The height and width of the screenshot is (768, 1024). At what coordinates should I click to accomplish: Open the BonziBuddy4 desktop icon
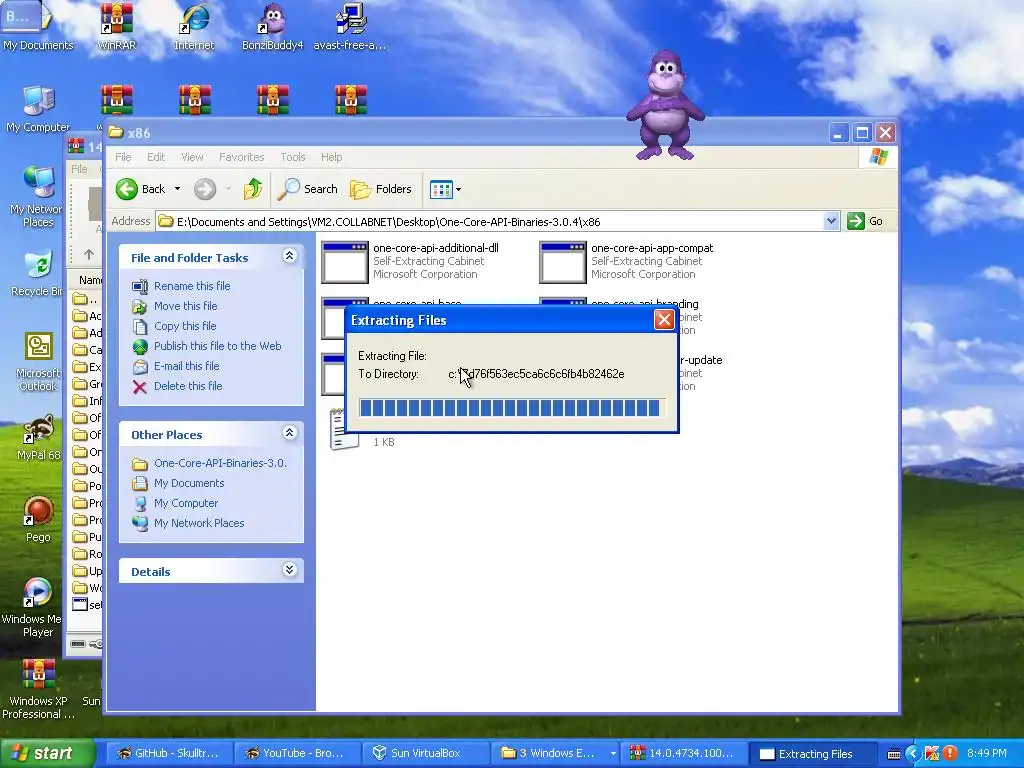(x=272, y=27)
